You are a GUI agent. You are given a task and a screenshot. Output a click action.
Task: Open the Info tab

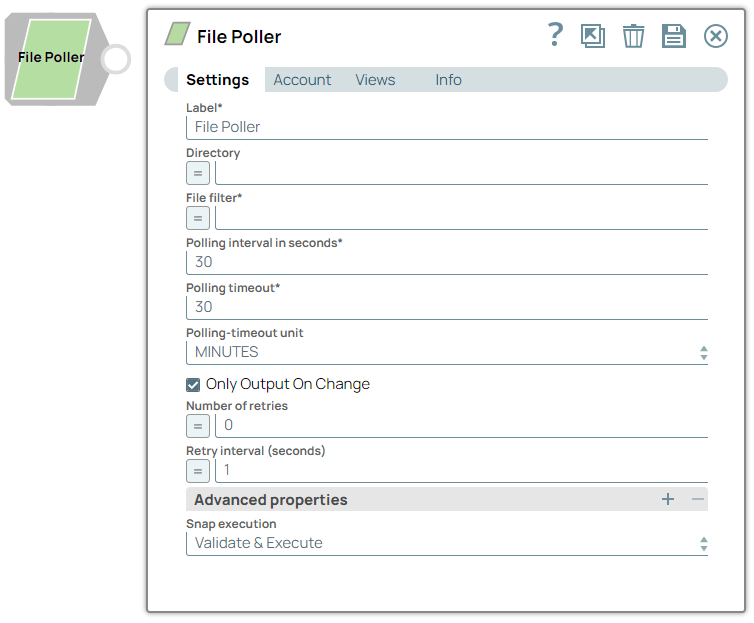coord(448,80)
